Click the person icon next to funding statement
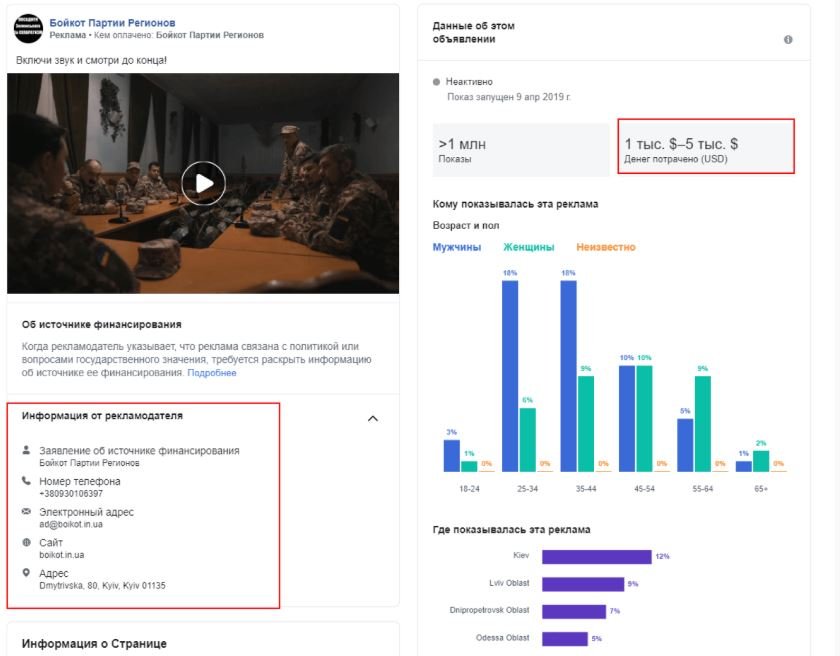 click(x=27, y=451)
